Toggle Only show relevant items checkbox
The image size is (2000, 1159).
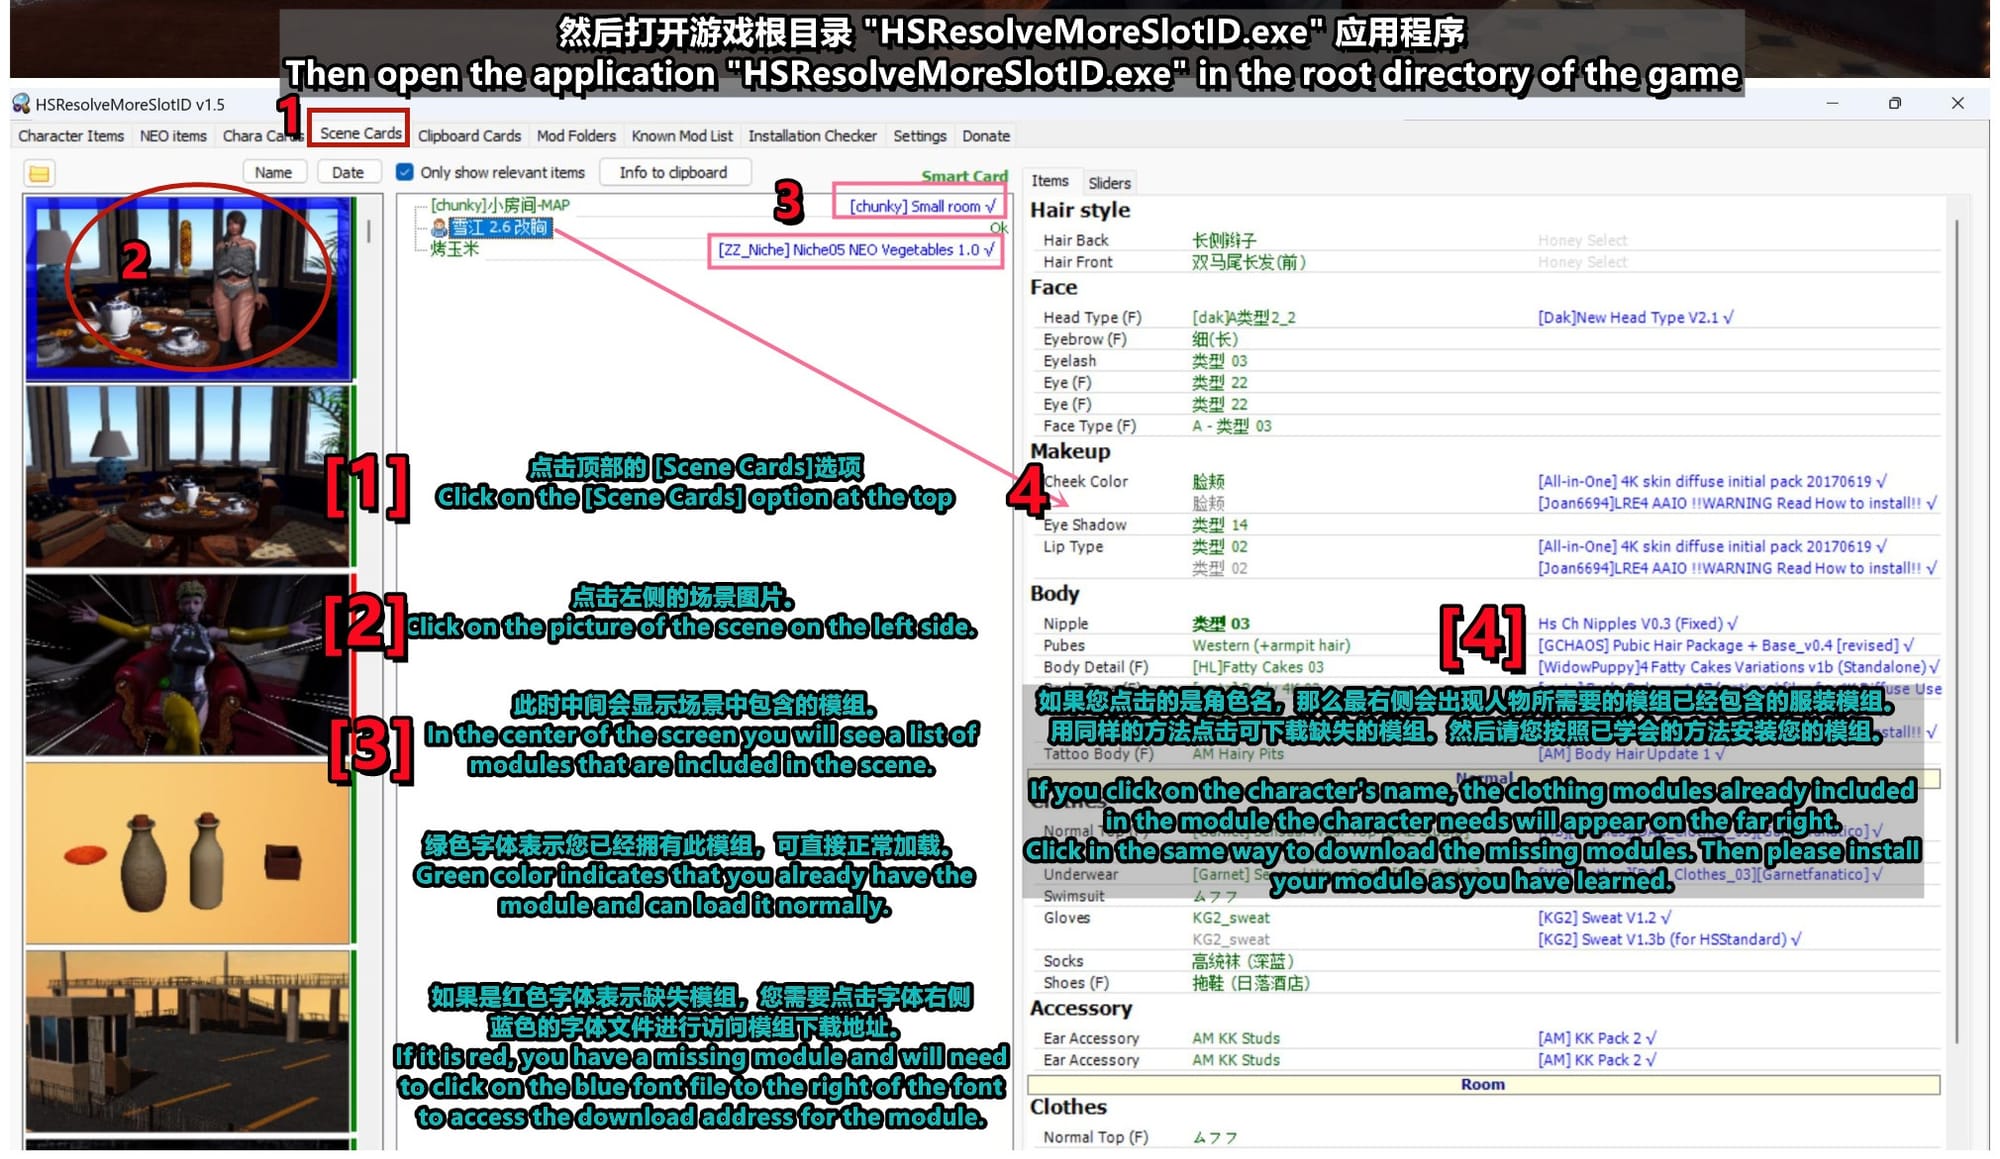click(404, 172)
